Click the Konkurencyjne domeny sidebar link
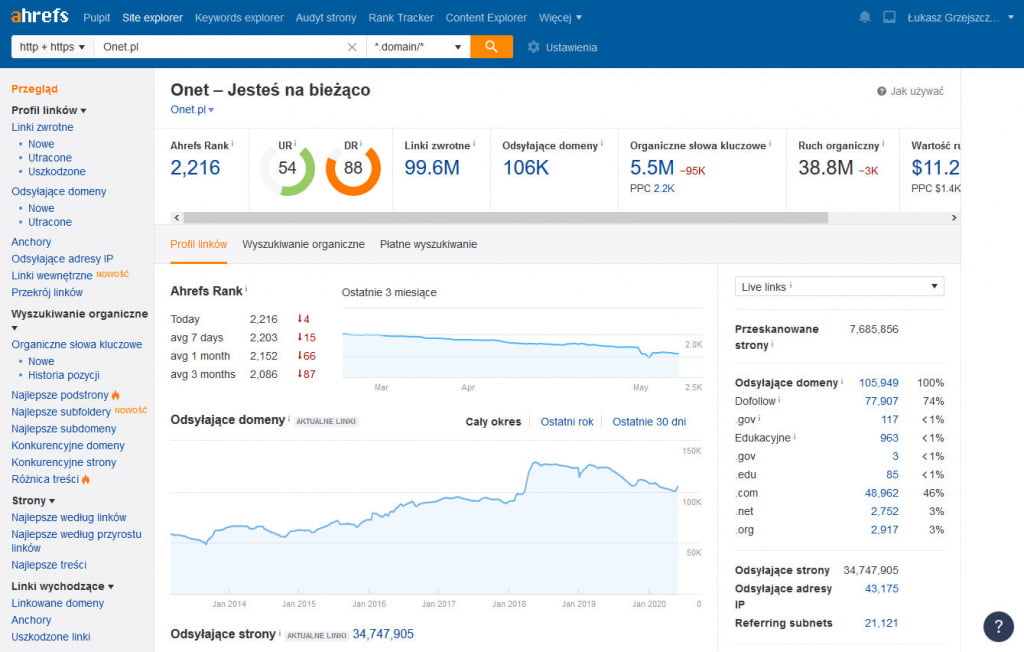1024x652 pixels. point(68,445)
